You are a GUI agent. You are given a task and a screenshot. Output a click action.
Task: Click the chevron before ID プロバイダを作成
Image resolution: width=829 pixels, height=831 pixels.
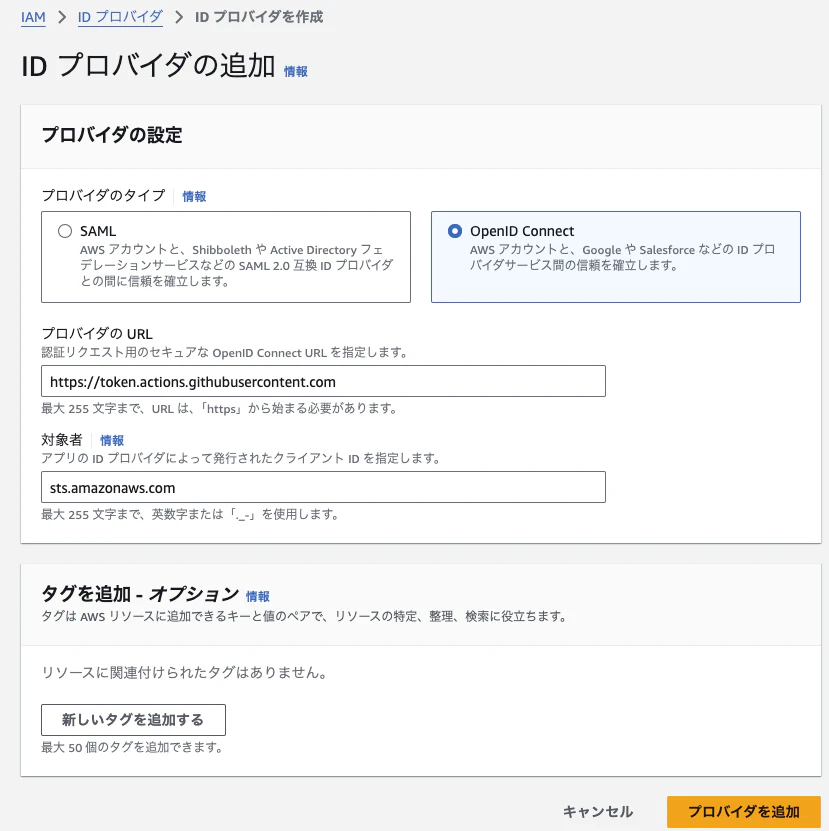(179, 17)
